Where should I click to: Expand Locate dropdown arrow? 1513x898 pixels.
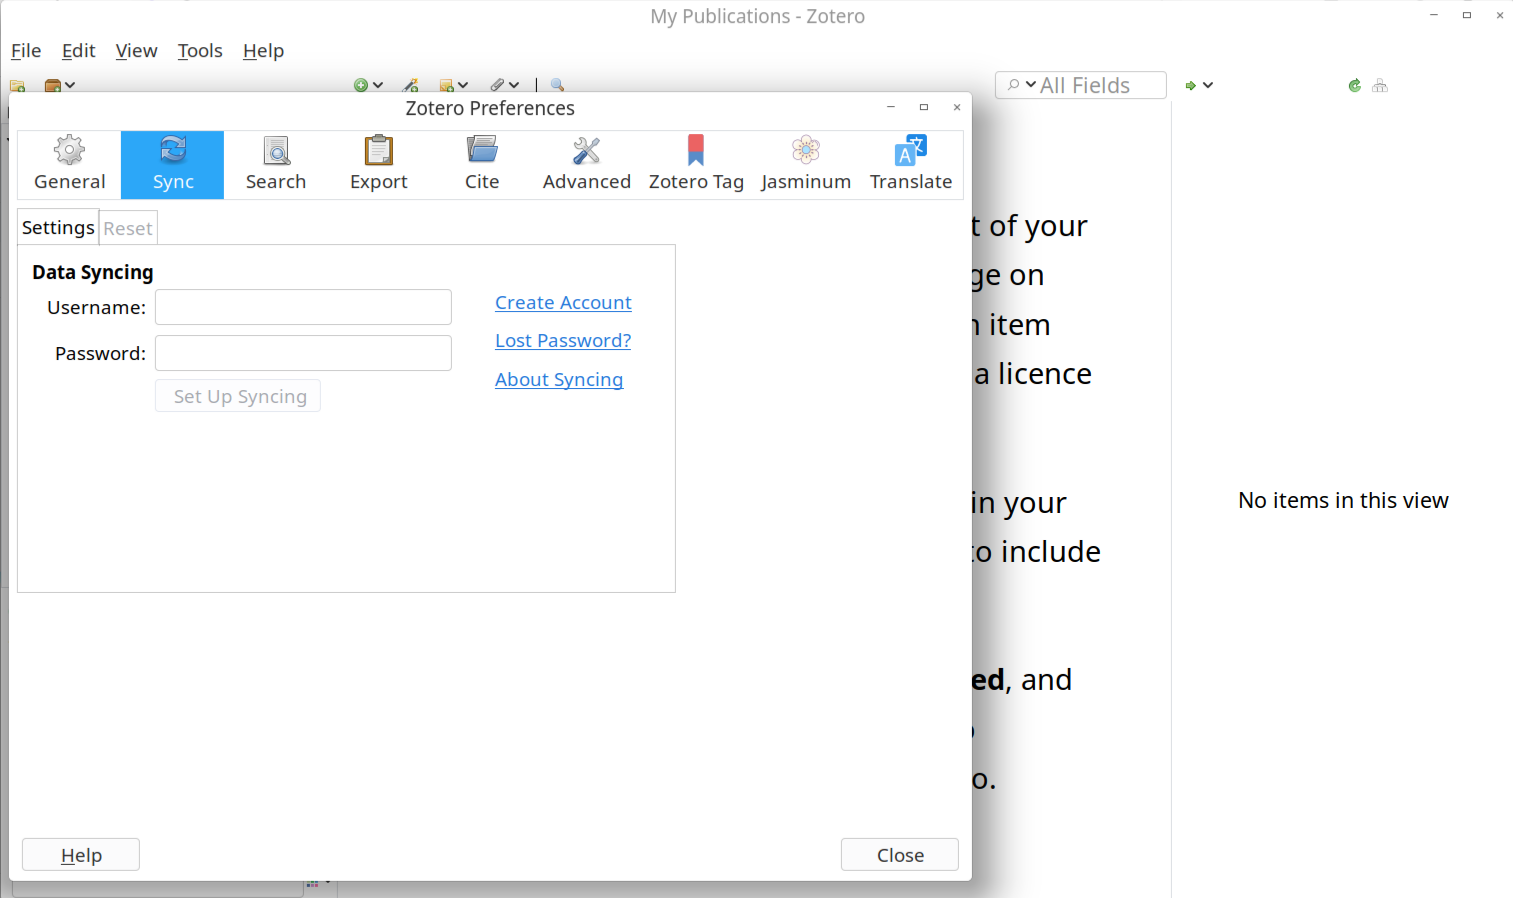1208,86
